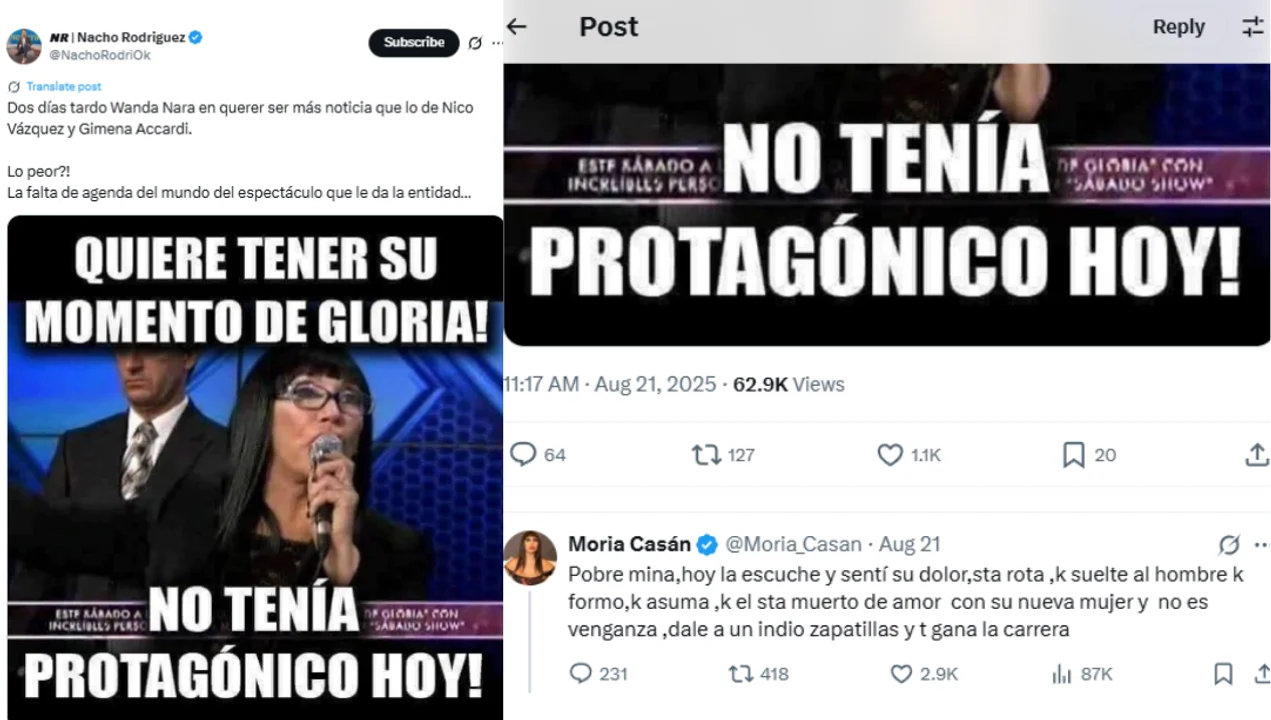Open the @Moria_Casan profile handle

click(x=793, y=544)
